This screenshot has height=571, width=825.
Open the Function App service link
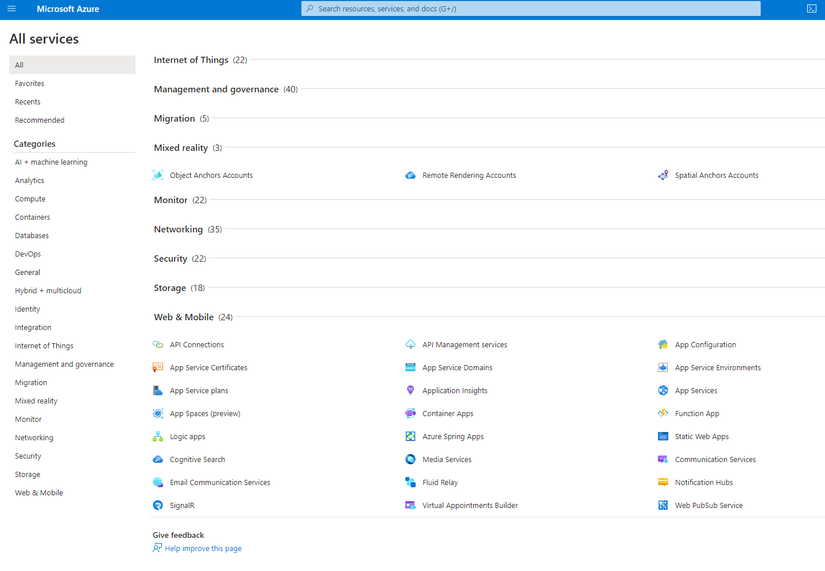pos(697,414)
